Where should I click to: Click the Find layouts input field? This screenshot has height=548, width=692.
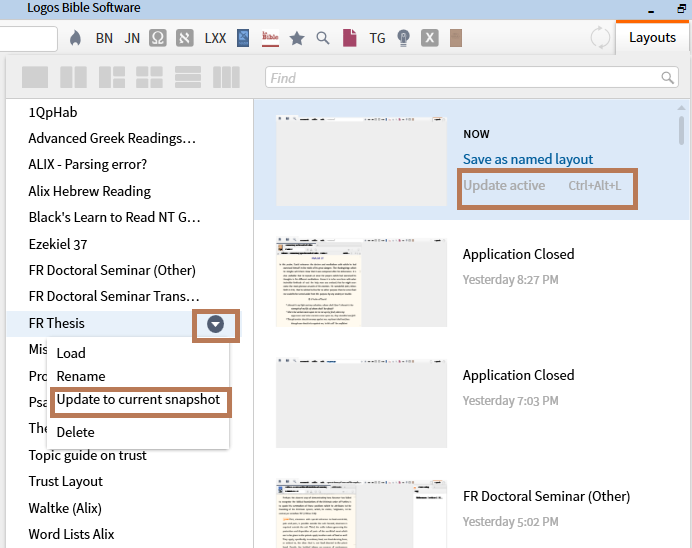(x=472, y=78)
